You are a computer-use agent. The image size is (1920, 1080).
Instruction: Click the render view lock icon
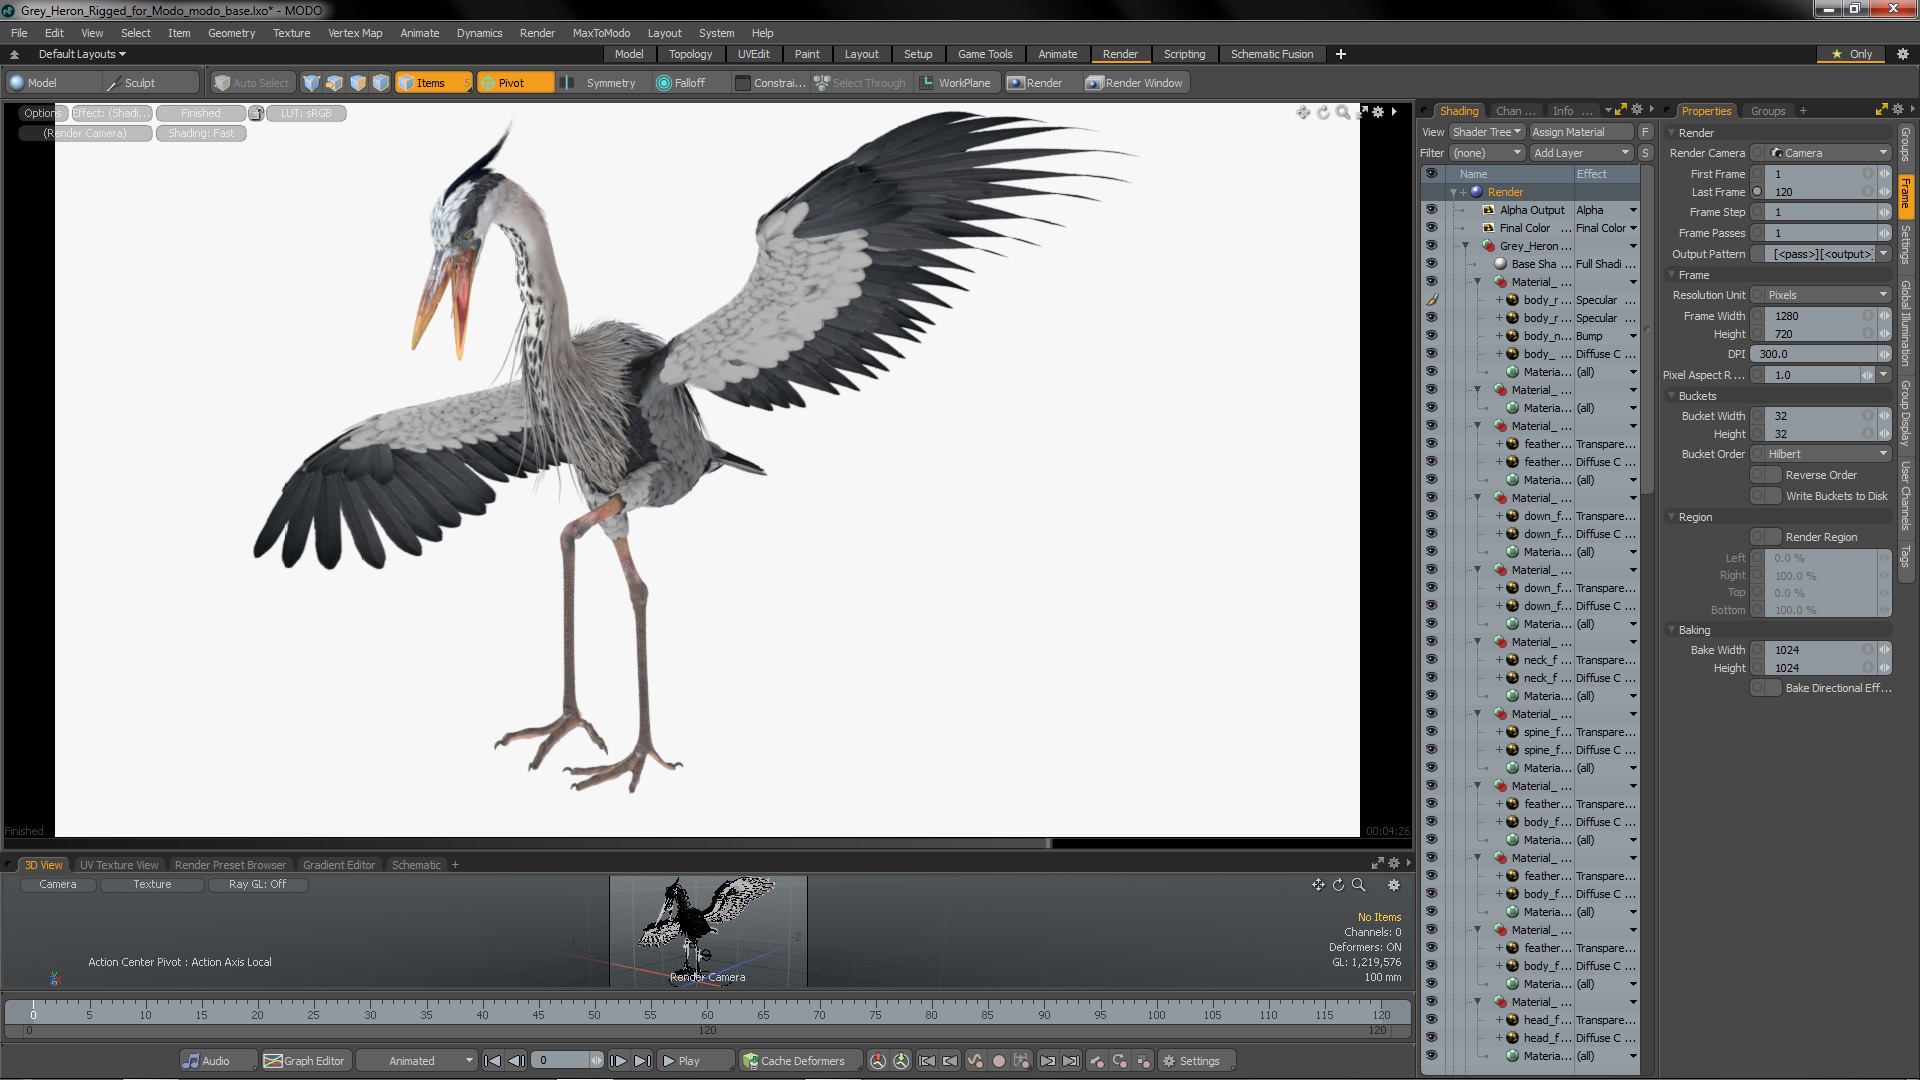click(x=256, y=113)
